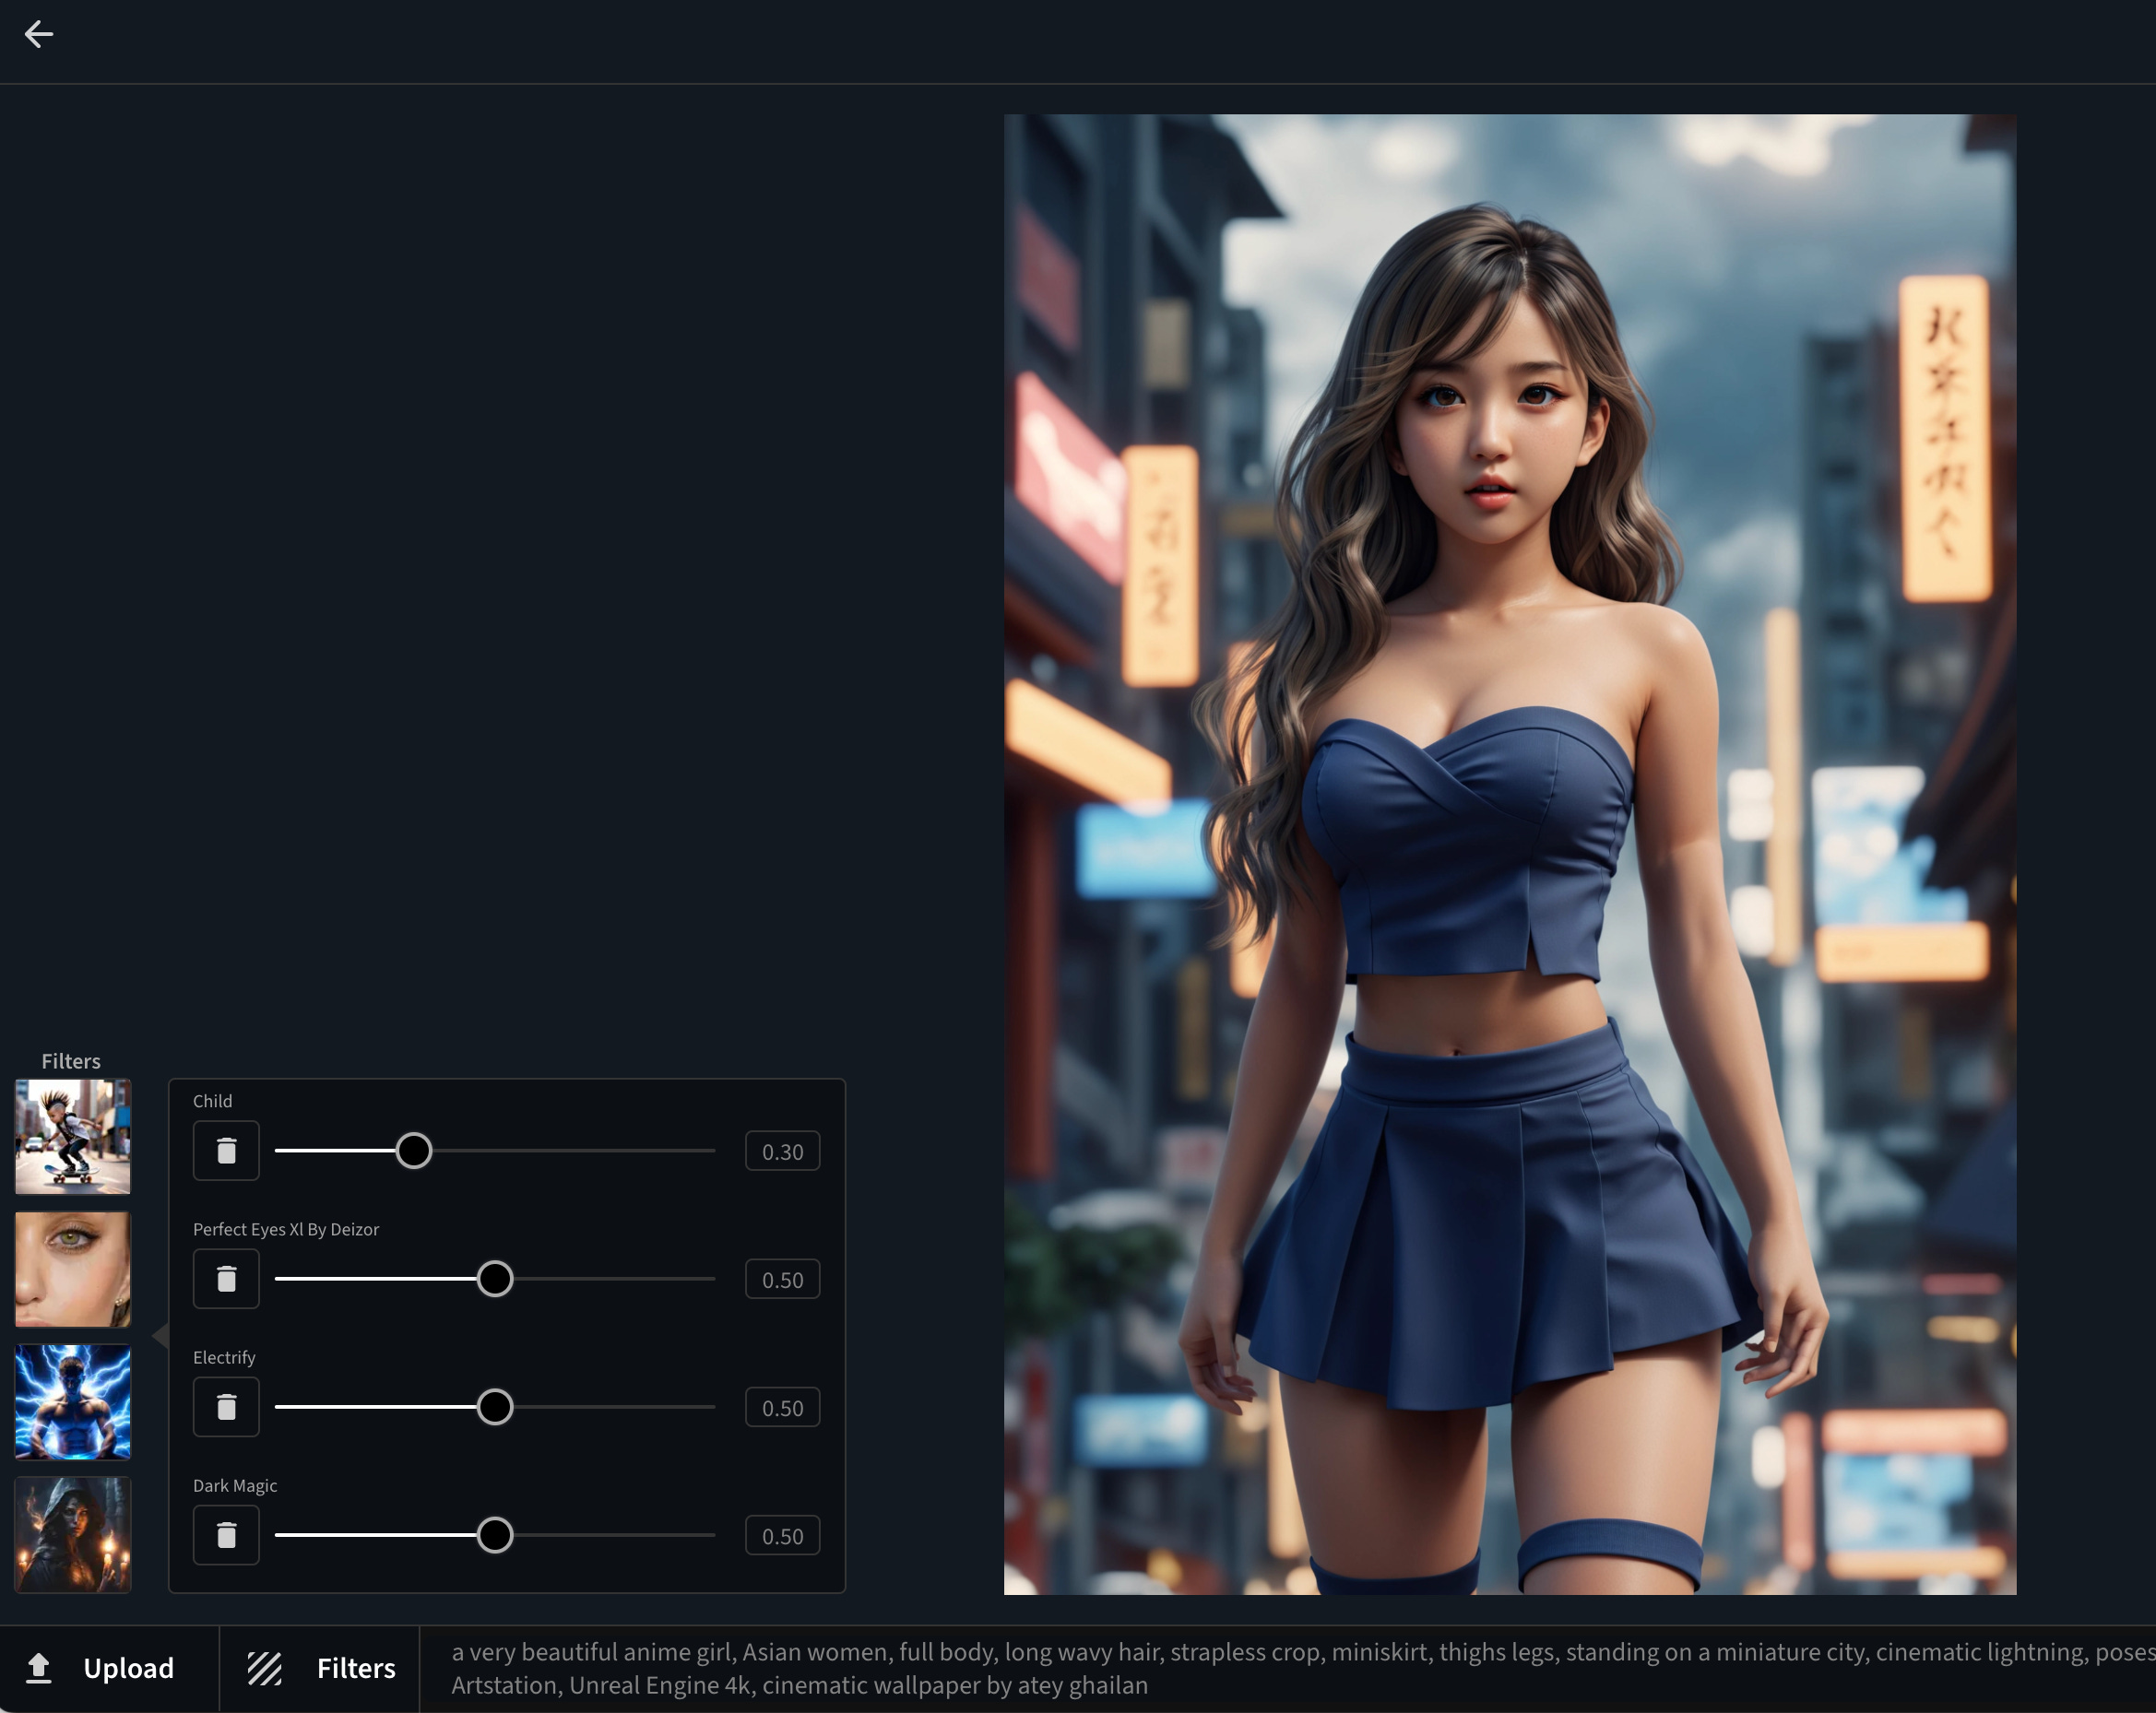Click the Dark Magic slider handle
This screenshot has width=2156, height=1713.
[x=495, y=1535]
